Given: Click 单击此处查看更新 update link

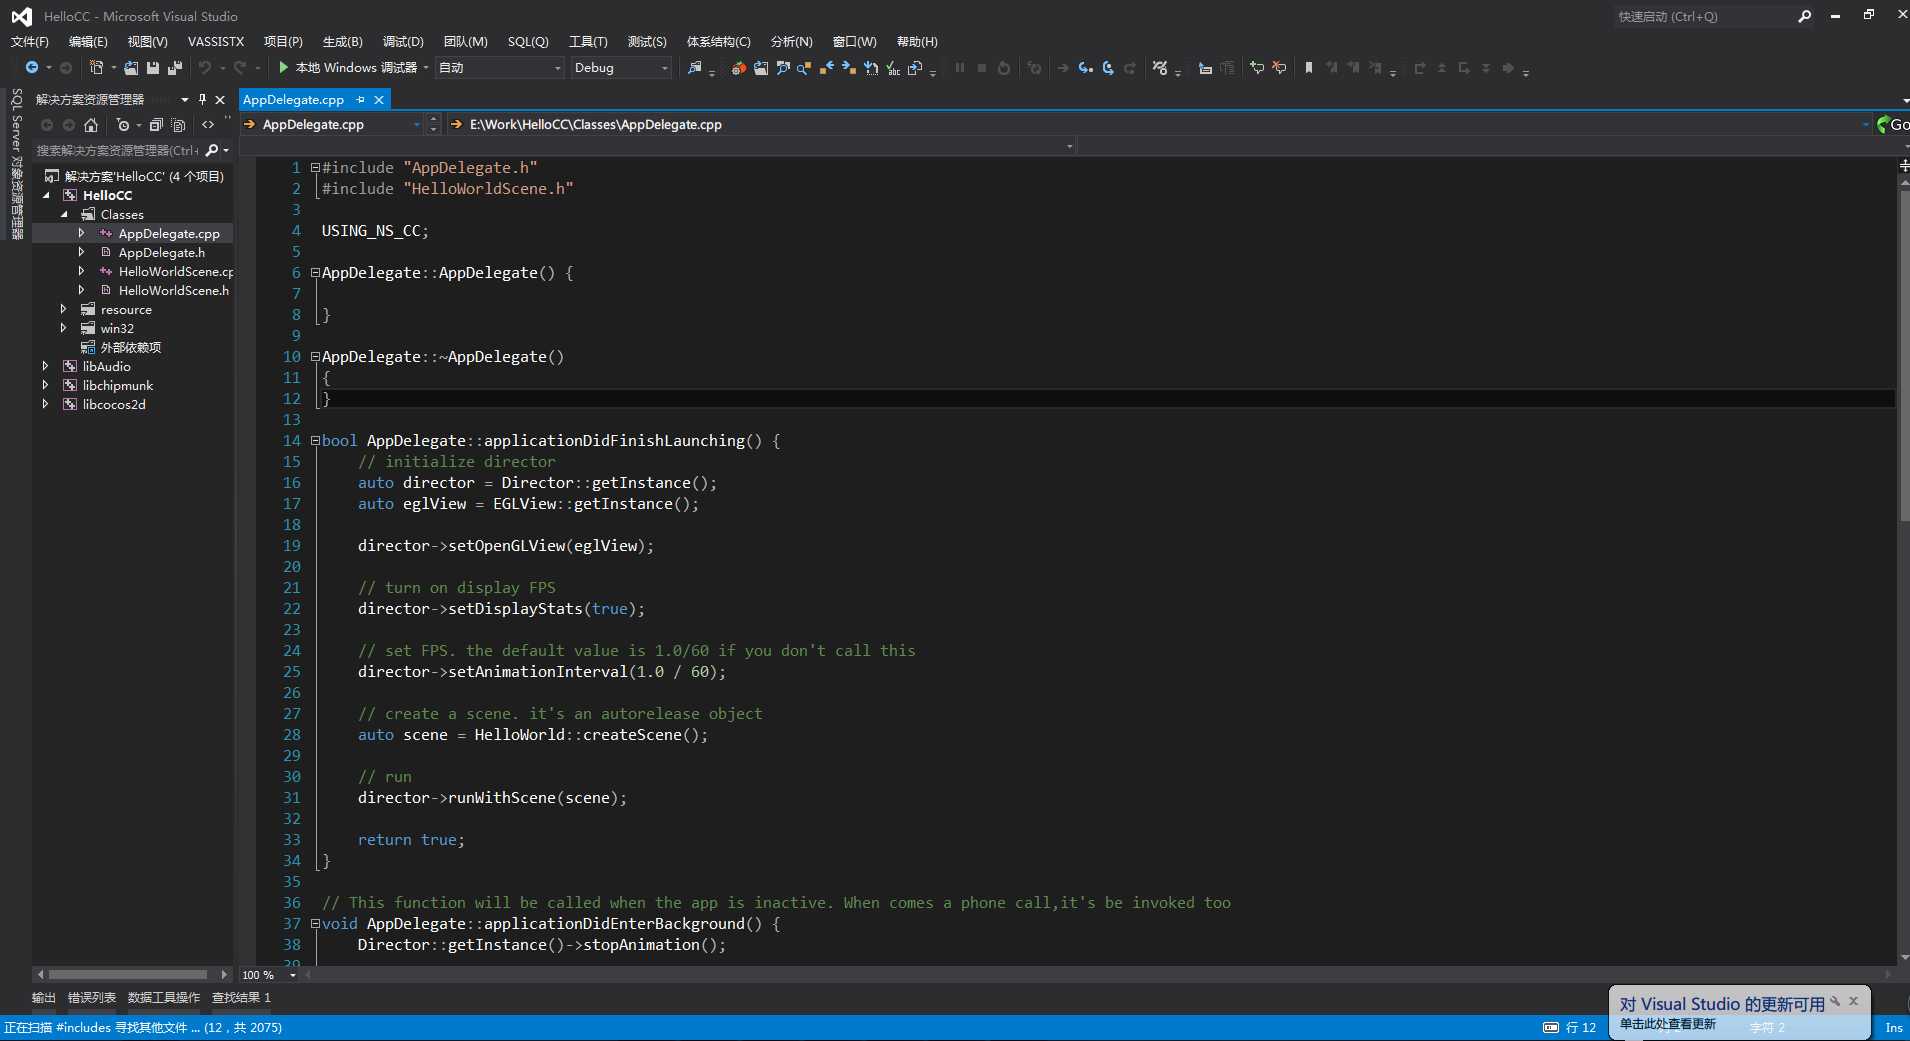Looking at the screenshot, I should coord(1667,1024).
